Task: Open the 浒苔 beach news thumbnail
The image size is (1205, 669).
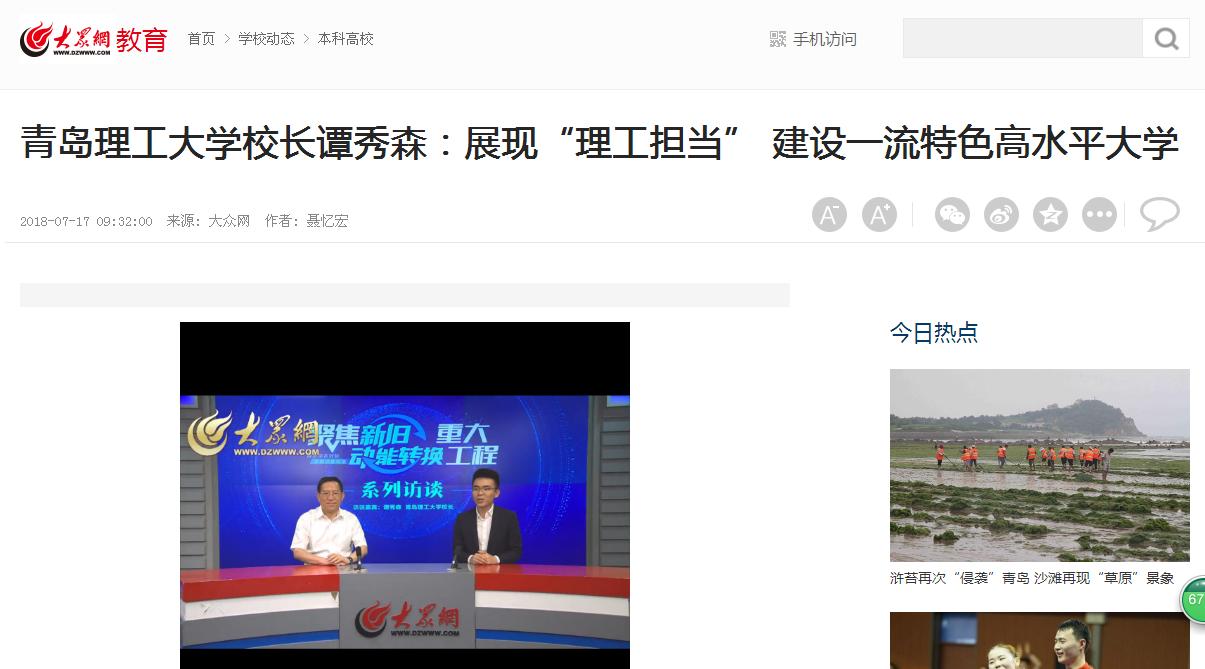Action: point(1040,465)
